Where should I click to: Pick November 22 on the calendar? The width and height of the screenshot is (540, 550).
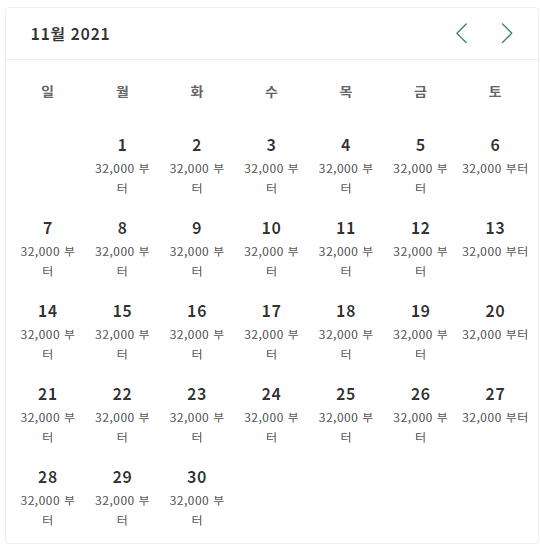click(122, 415)
